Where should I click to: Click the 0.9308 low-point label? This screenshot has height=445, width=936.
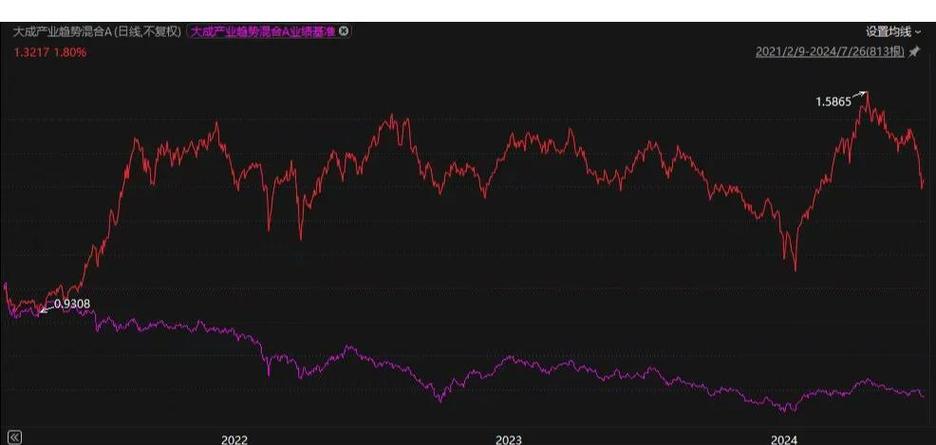point(71,302)
